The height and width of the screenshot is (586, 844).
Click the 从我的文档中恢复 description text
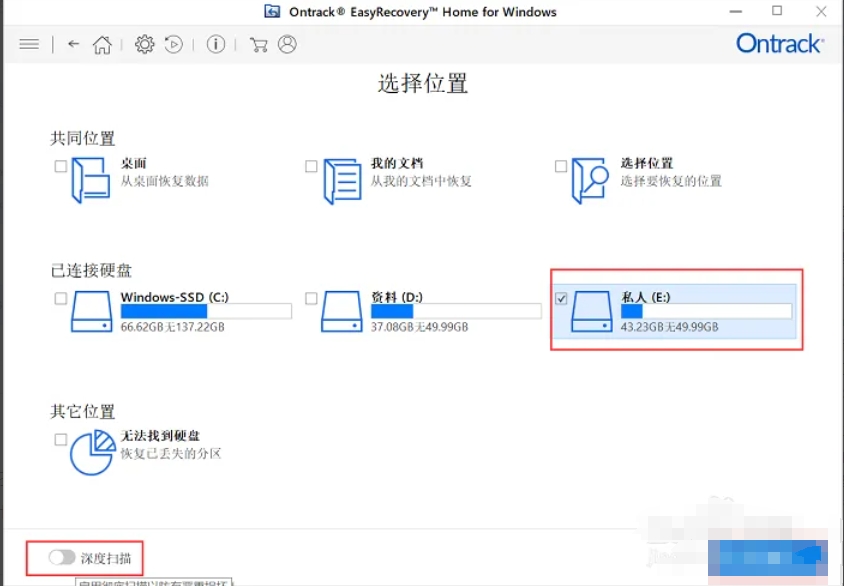[421, 181]
